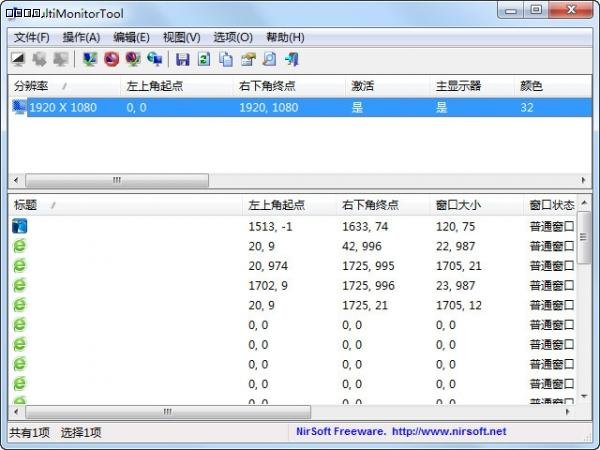Click up arrow of windows list vertical scrollbar

584,203
